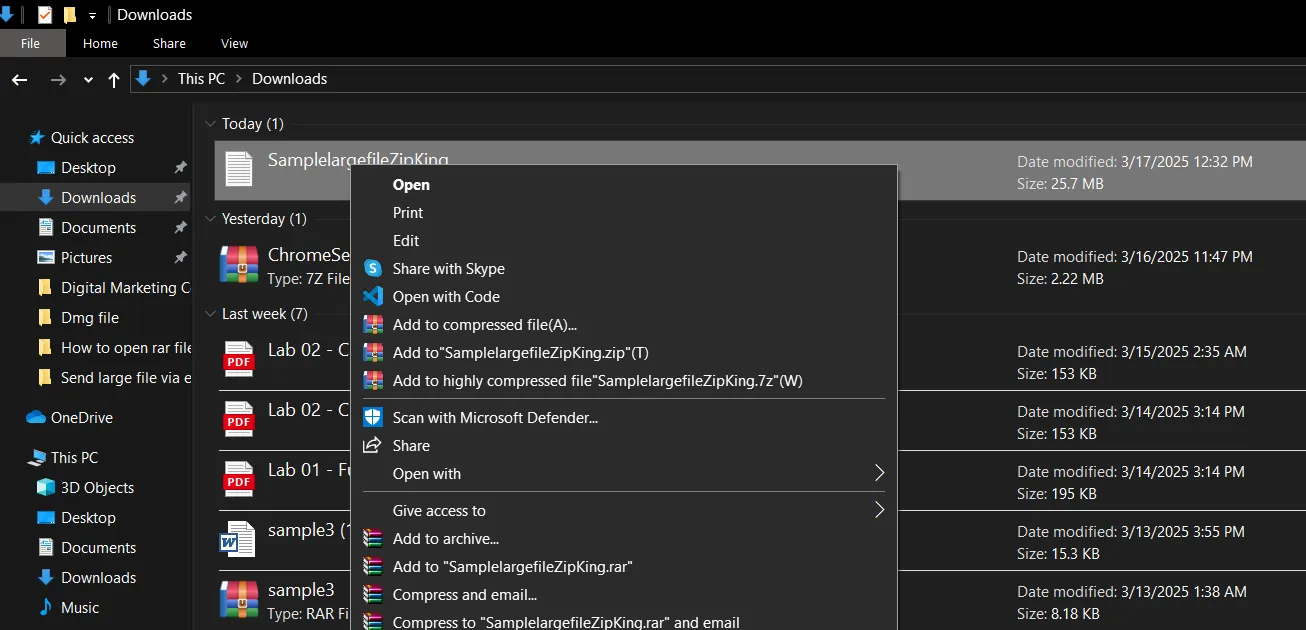Click the WinRAR icon beside Compress and email...
The height and width of the screenshot is (630, 1306).
pos(373,594)
